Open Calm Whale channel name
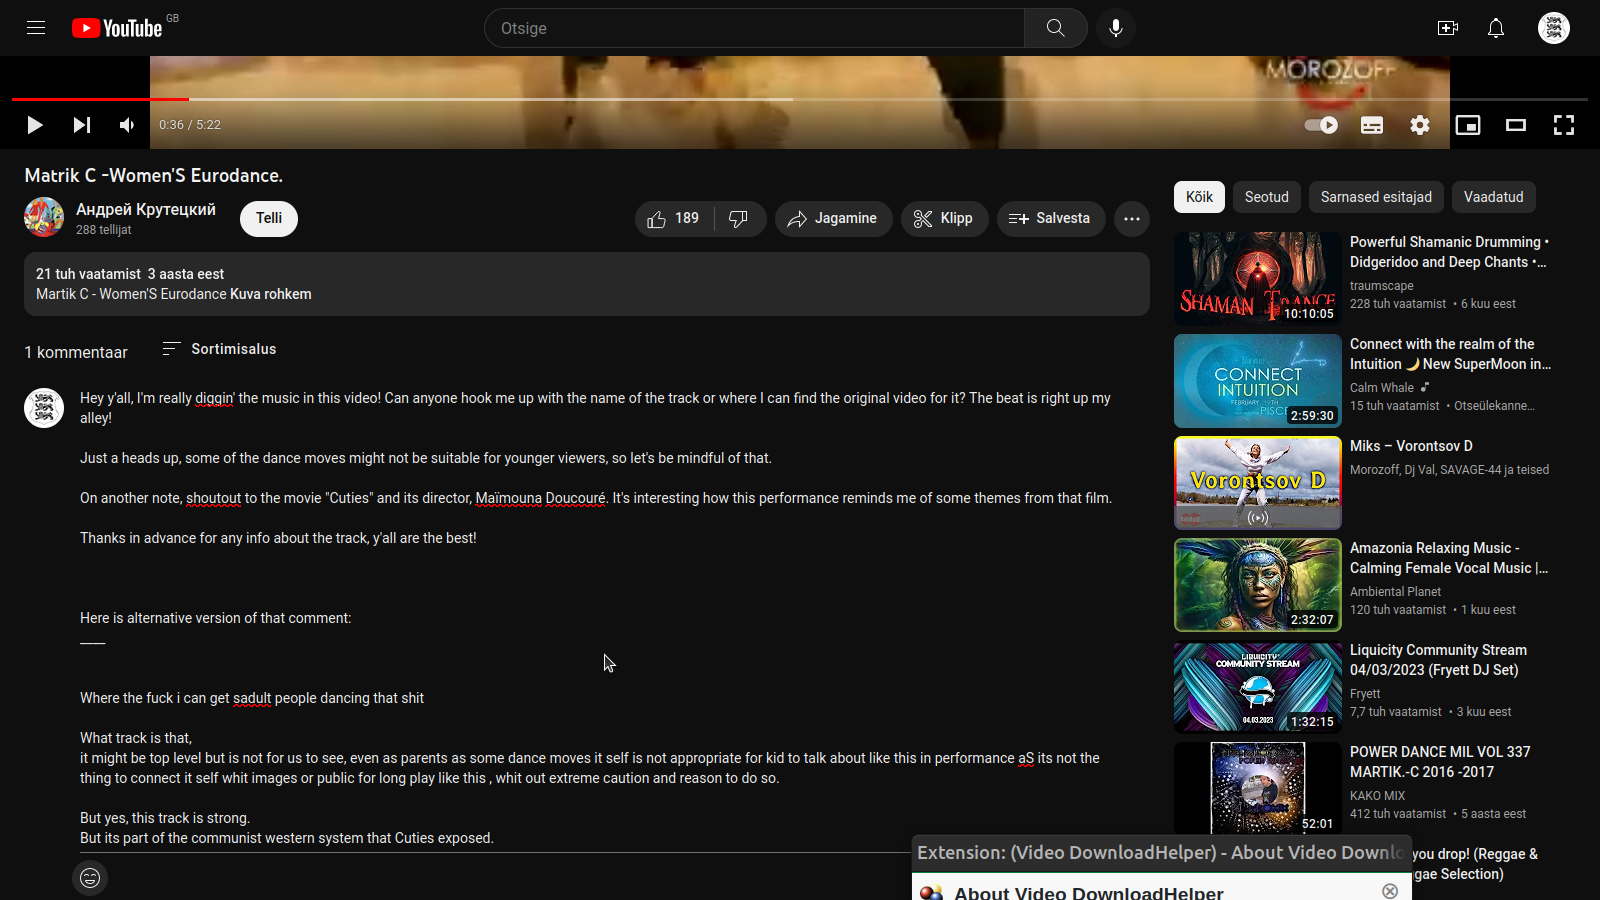The width and height of the screenshot is (1600, 900). [x=1382, y=388]
